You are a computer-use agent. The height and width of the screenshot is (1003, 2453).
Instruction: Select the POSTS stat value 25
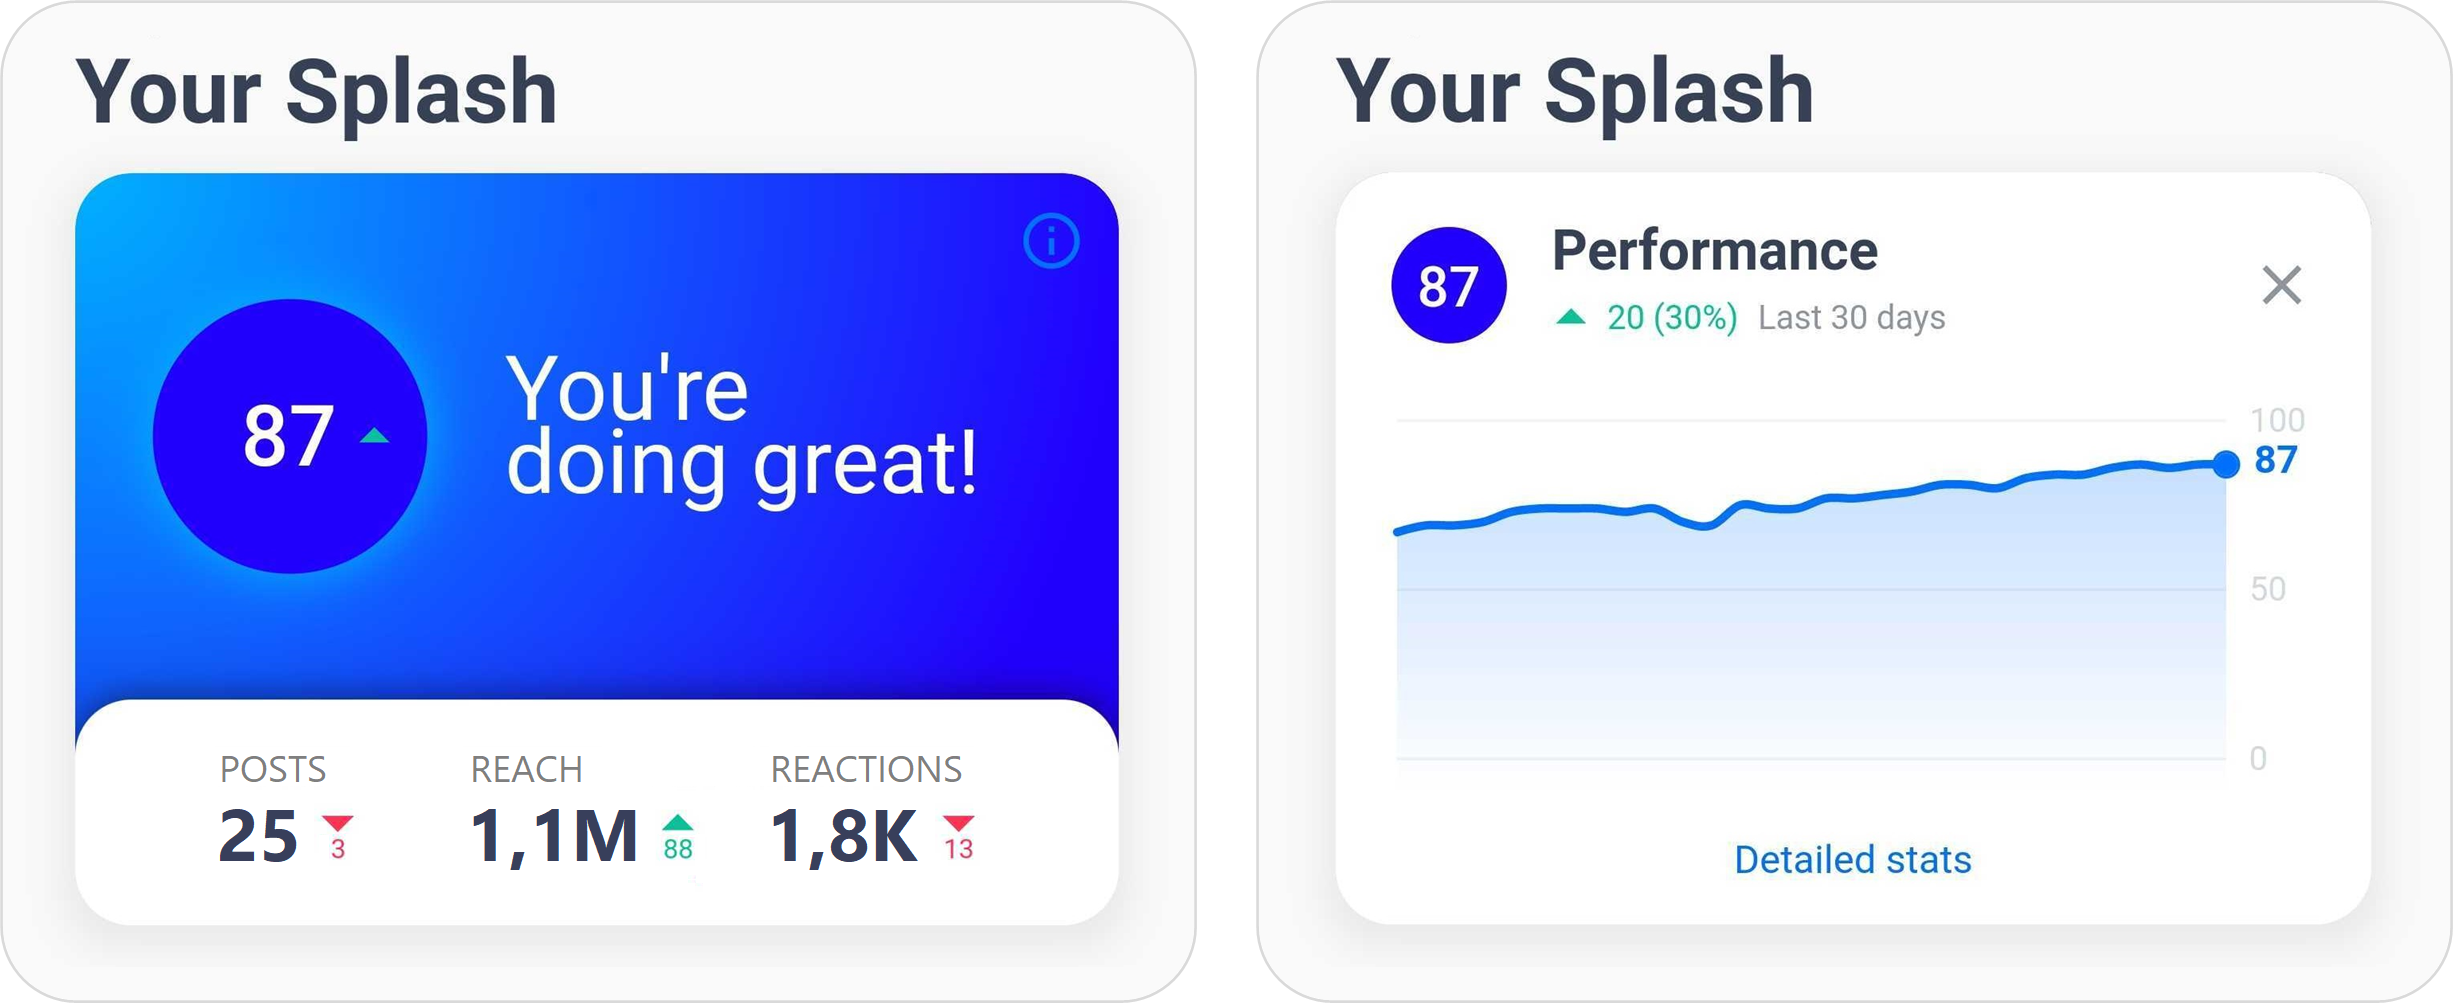258,836
